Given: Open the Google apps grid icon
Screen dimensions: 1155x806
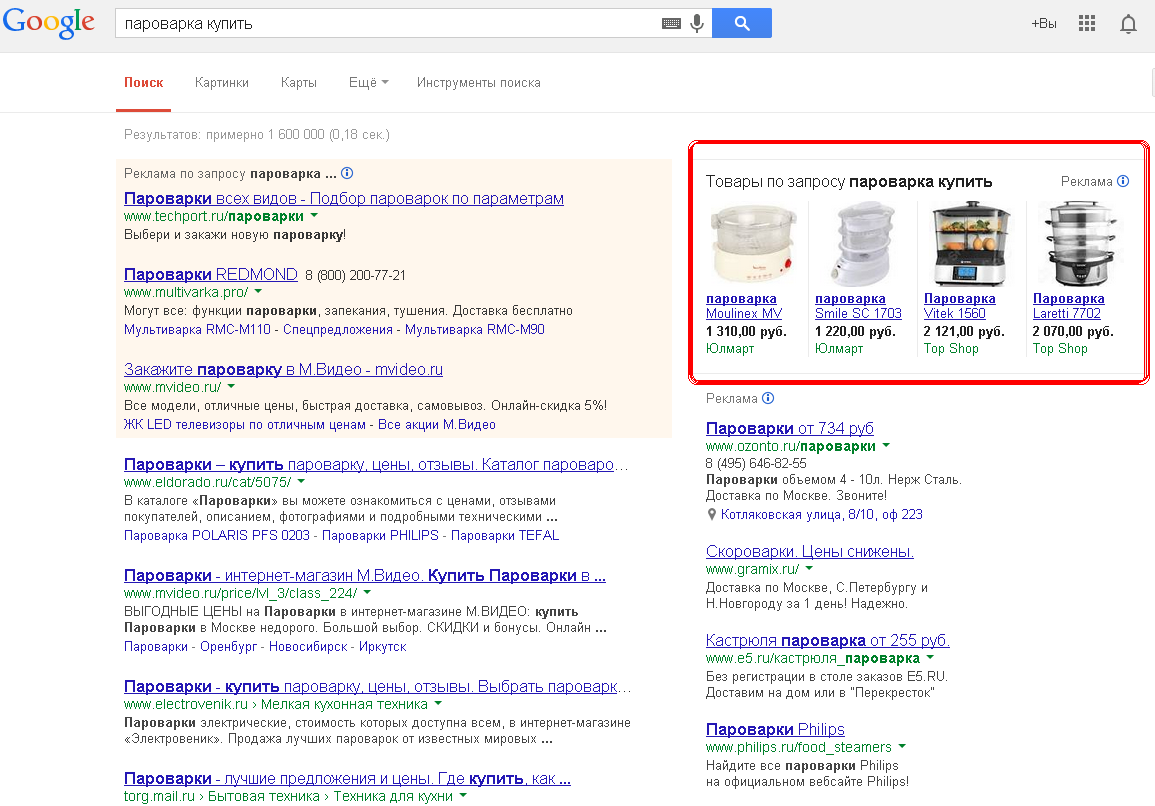Looking at the screenshot, I should (1086, 24).
